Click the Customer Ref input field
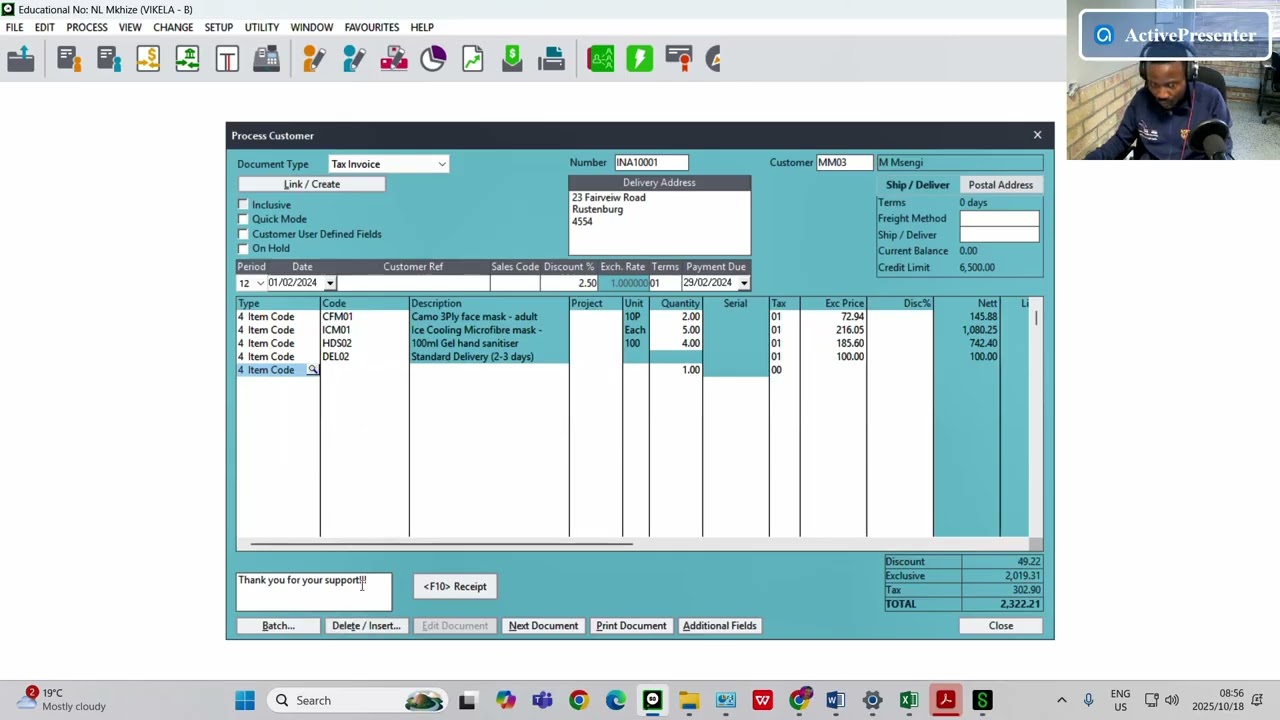 (x=412, y=283)
